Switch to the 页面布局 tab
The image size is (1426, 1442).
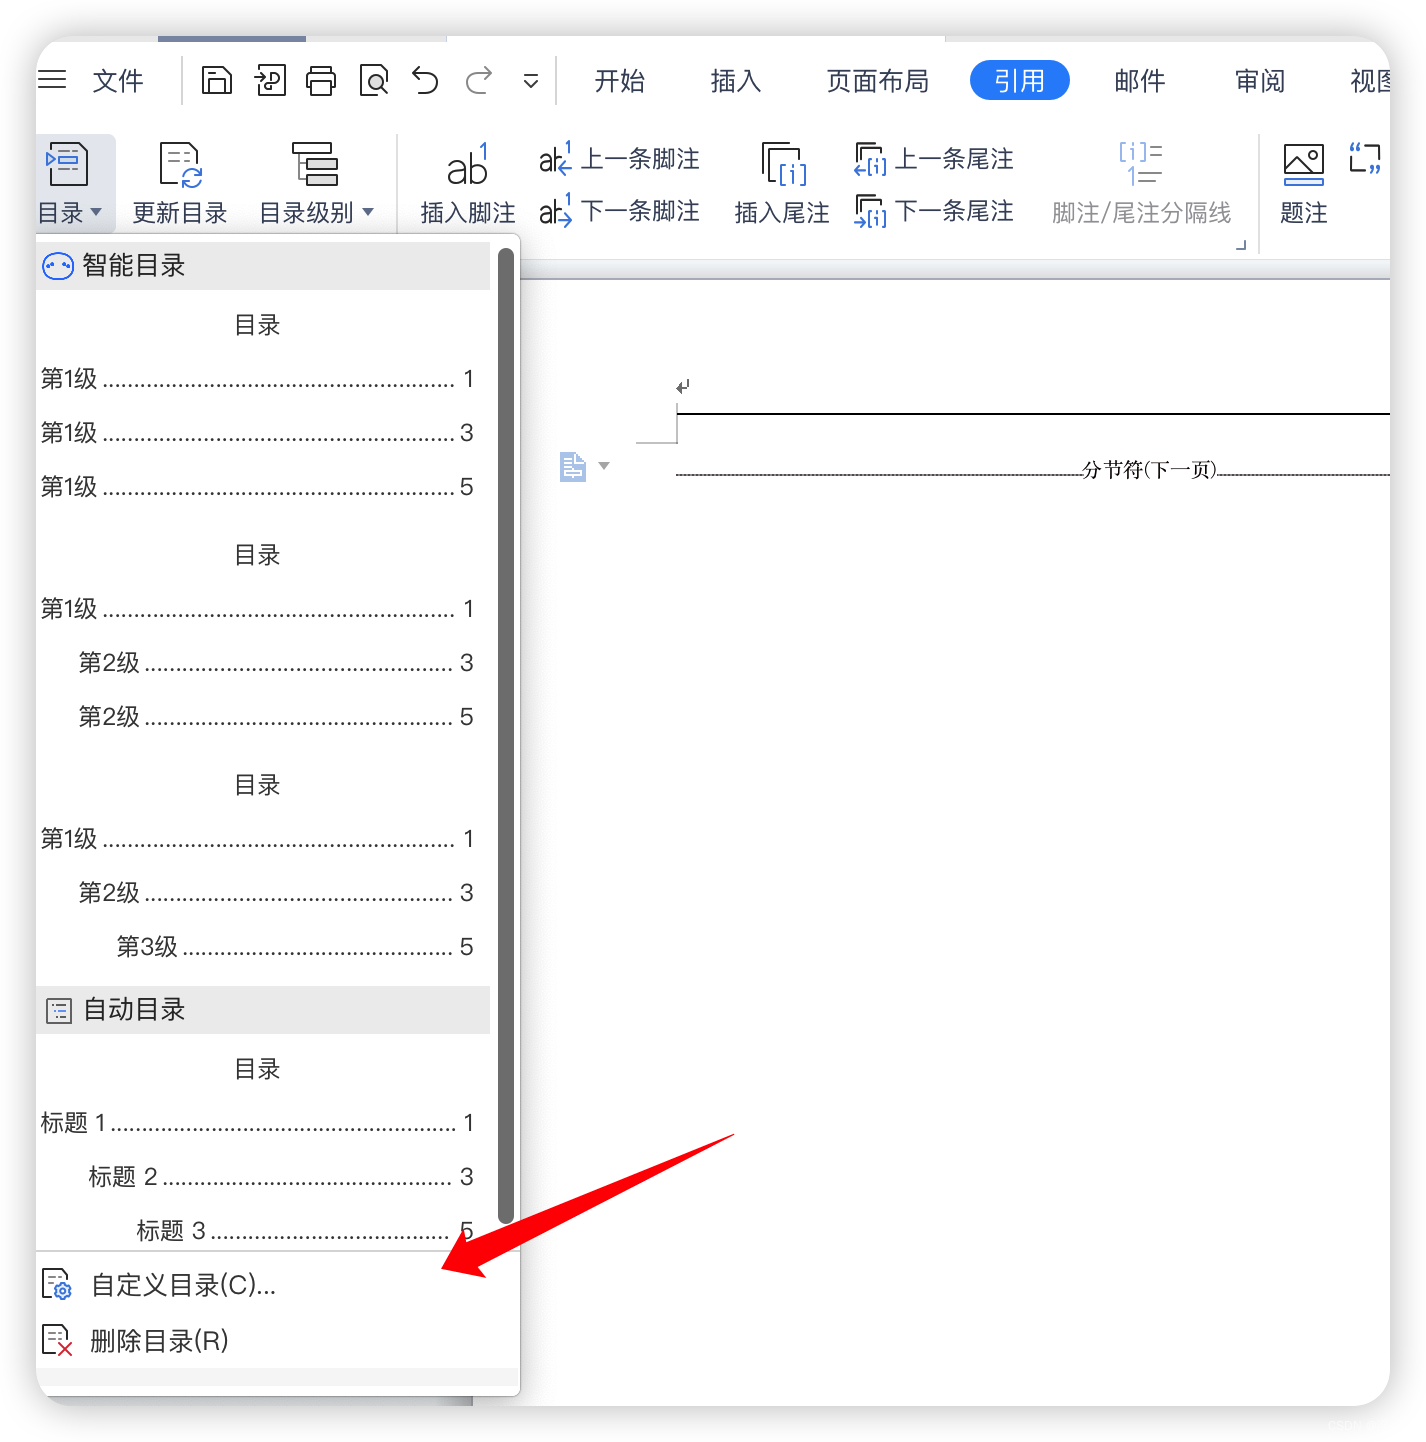click(x=878, y=81)
